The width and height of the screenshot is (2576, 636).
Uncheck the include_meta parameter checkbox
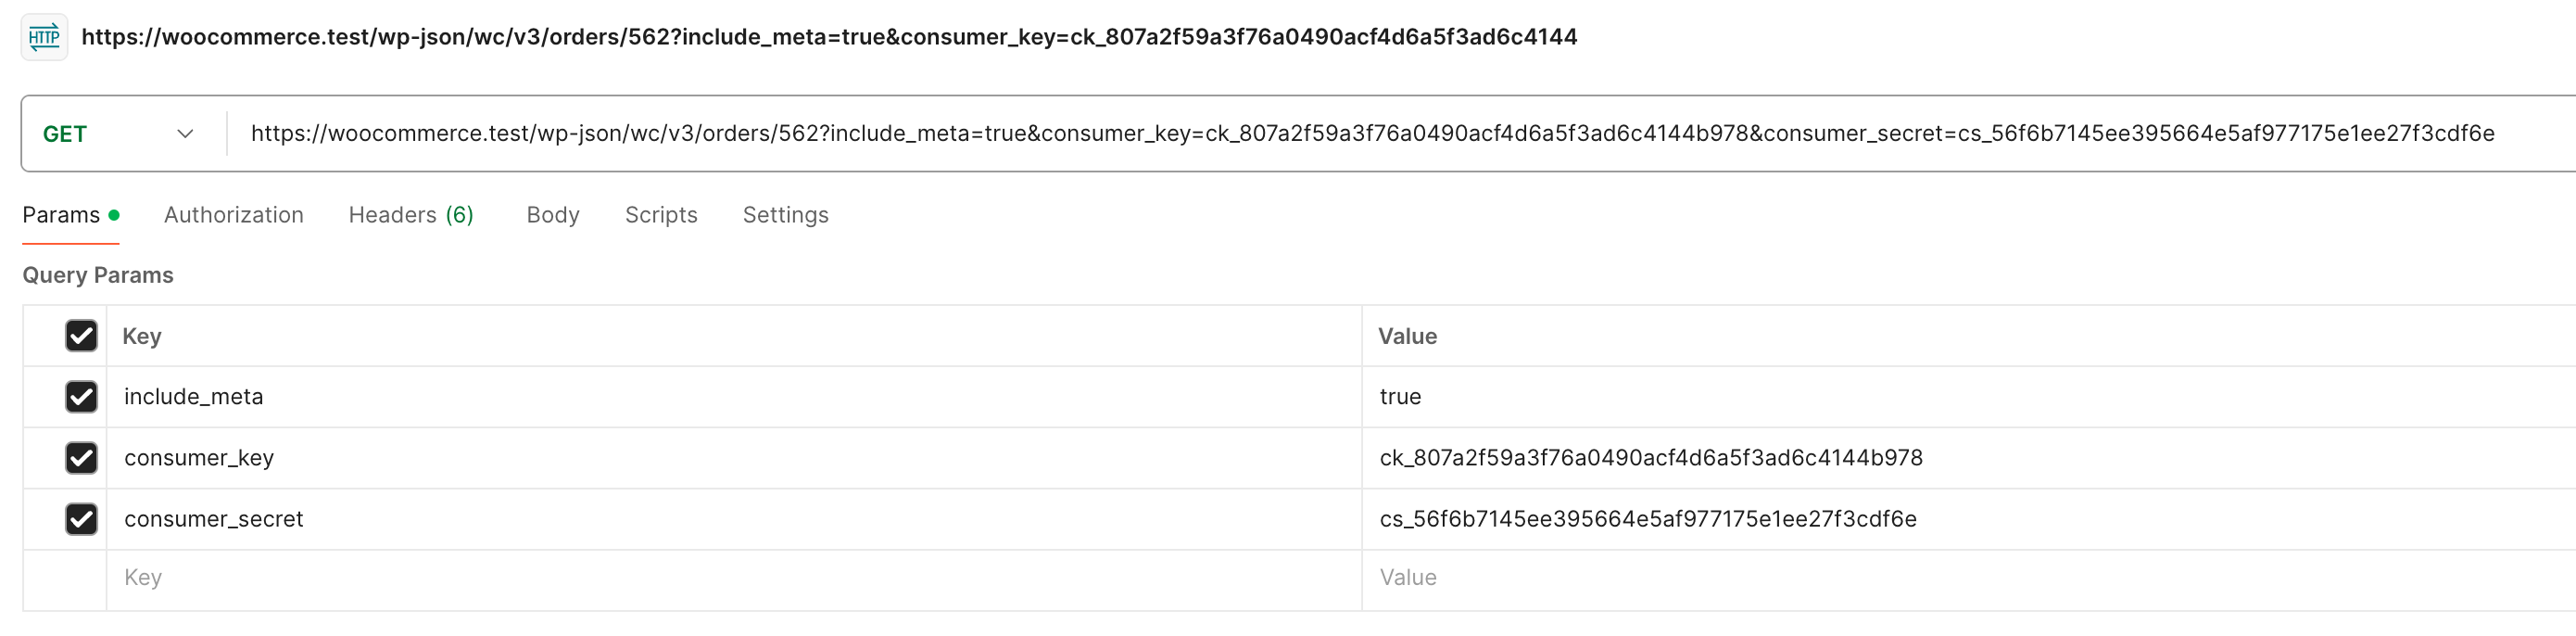[x=81, y=397]
